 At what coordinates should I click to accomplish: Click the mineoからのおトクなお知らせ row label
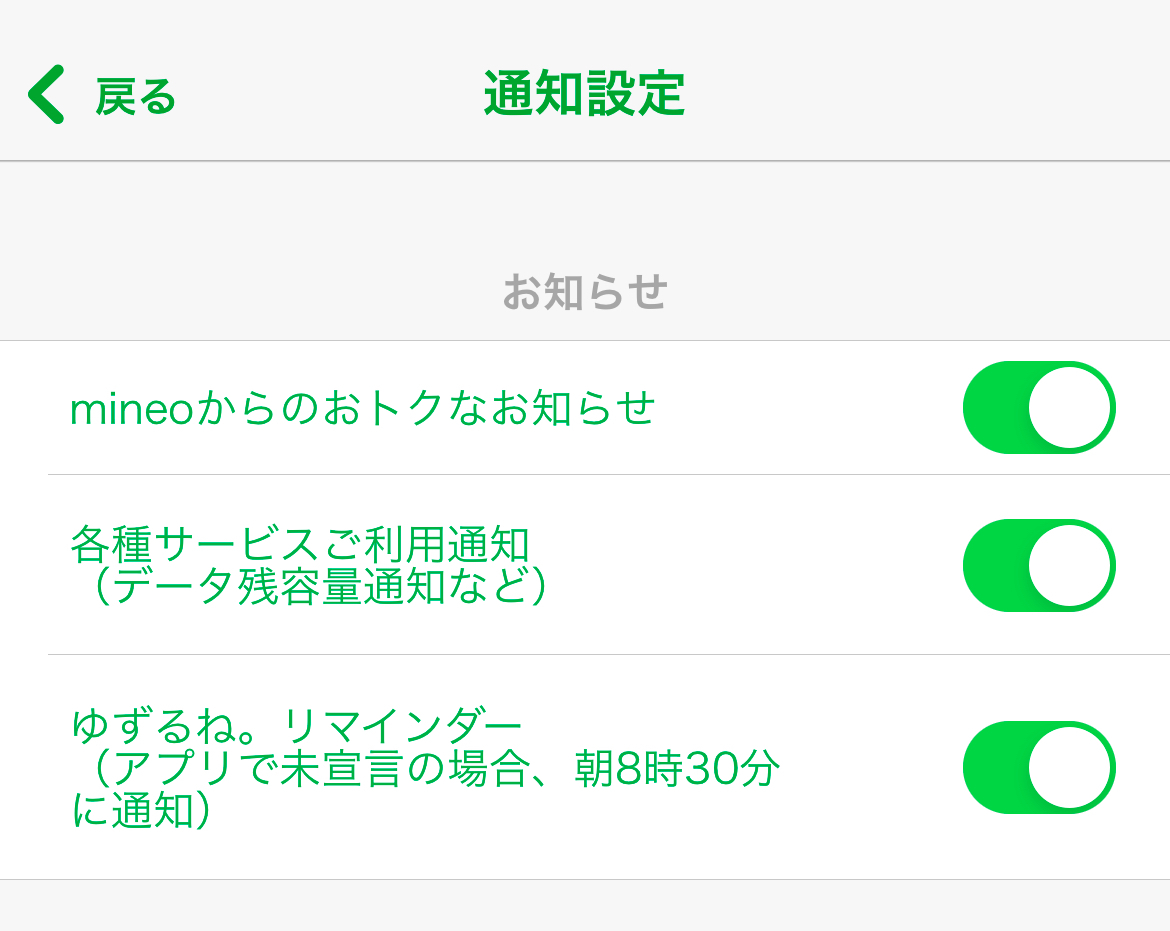pos(362,408)
